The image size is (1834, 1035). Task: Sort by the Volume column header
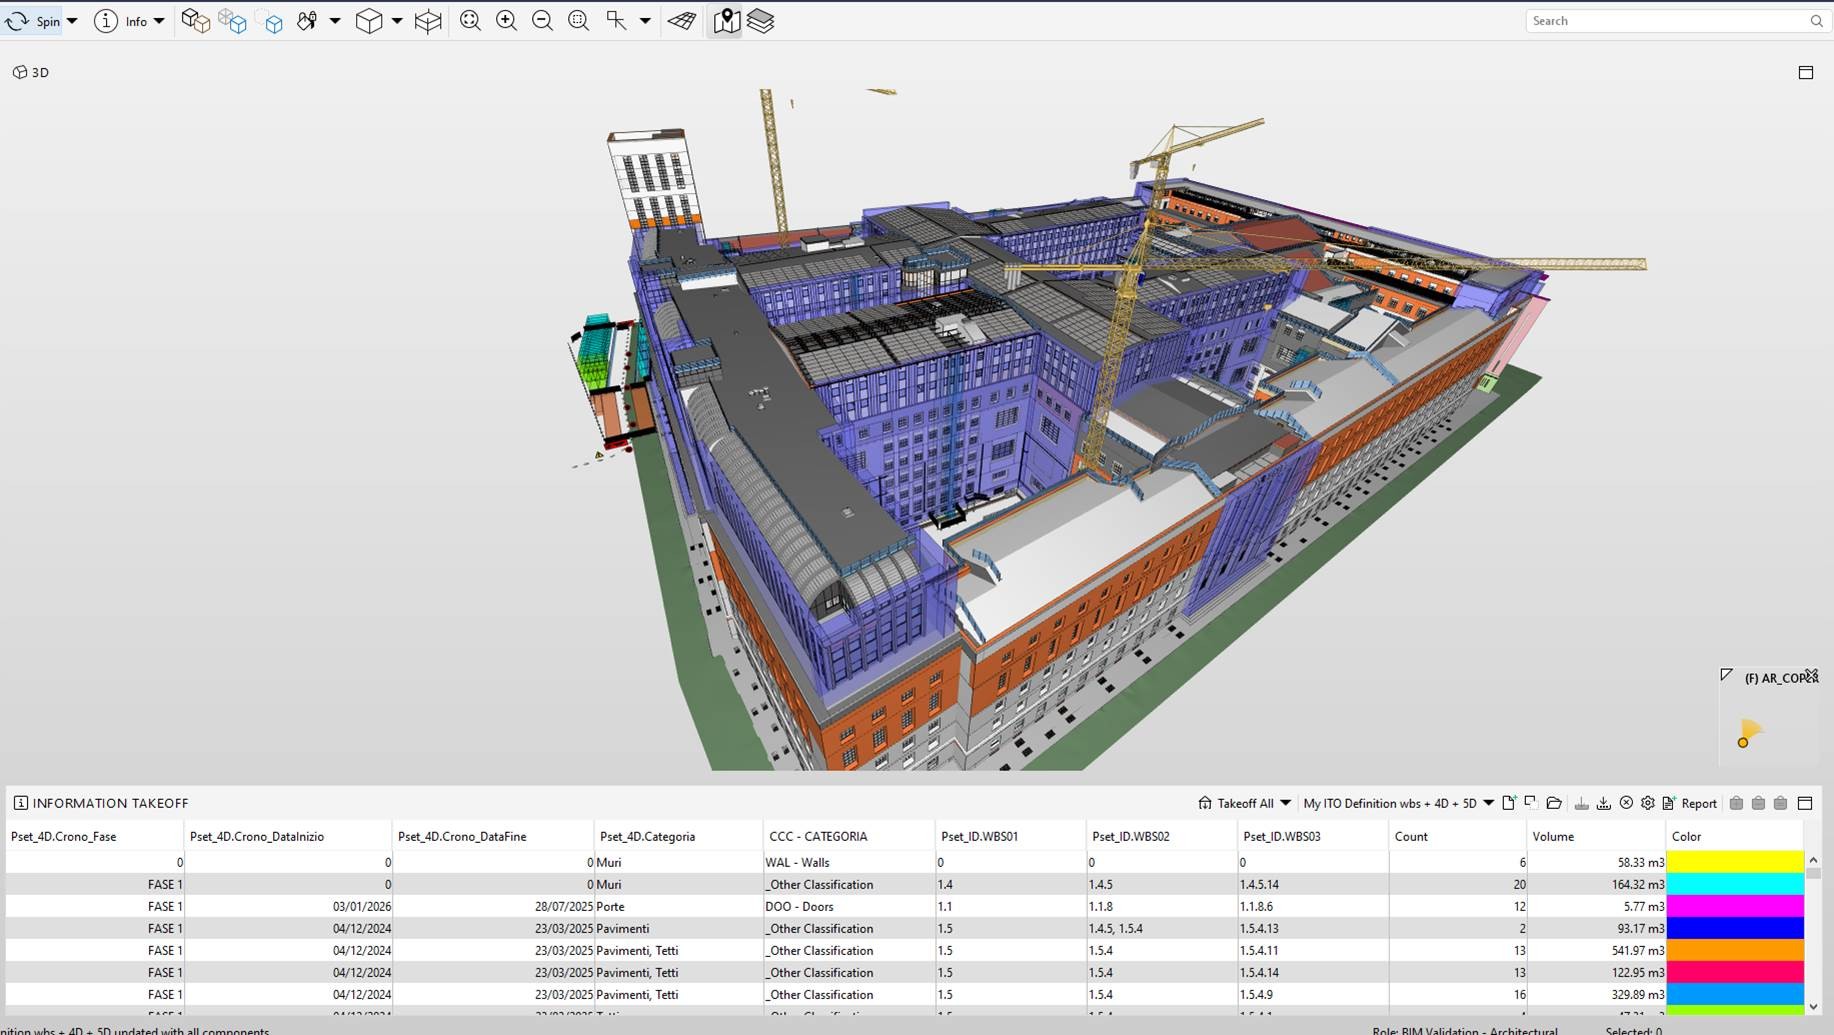coord(1553,836)
